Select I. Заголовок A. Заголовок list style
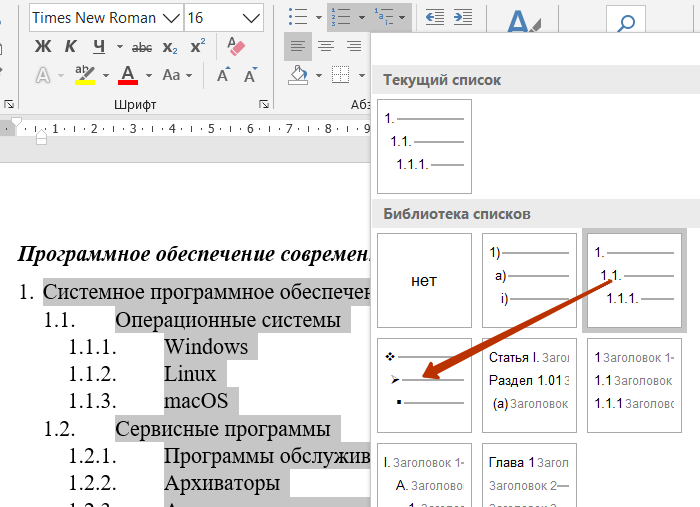 click(424, 475)
